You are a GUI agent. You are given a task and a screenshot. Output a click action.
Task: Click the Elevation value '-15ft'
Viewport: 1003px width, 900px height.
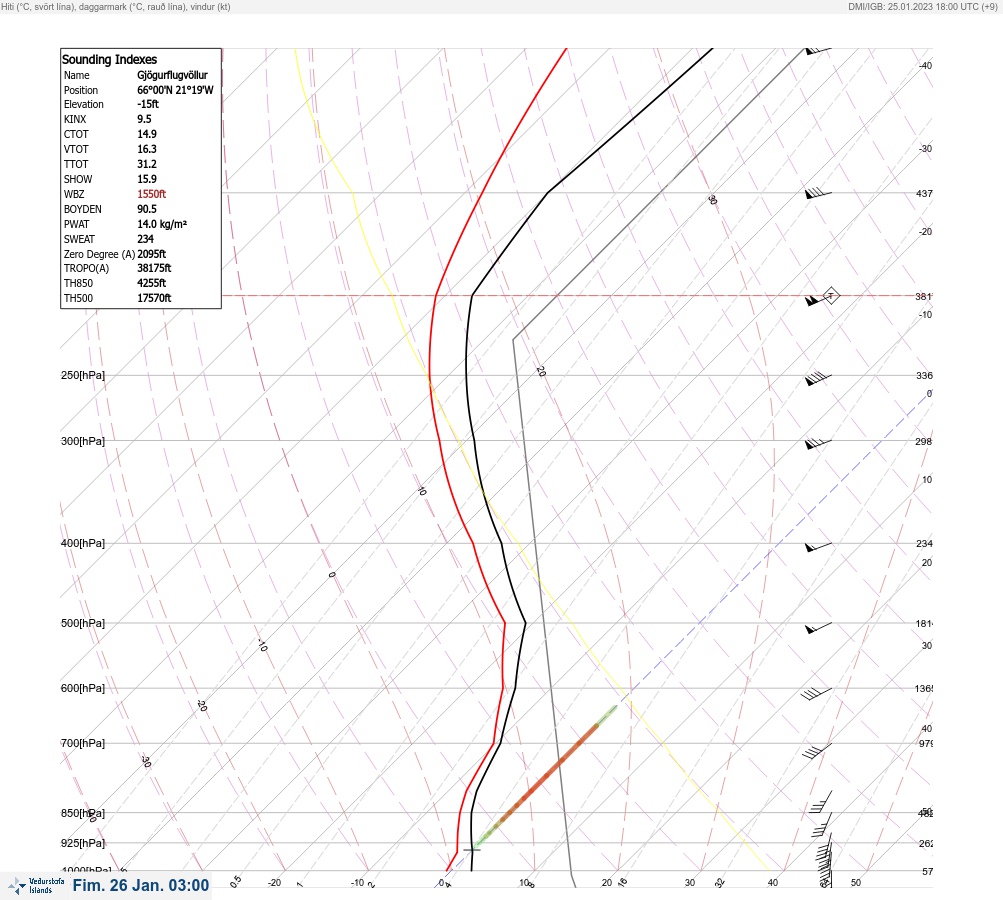point(148,104)
